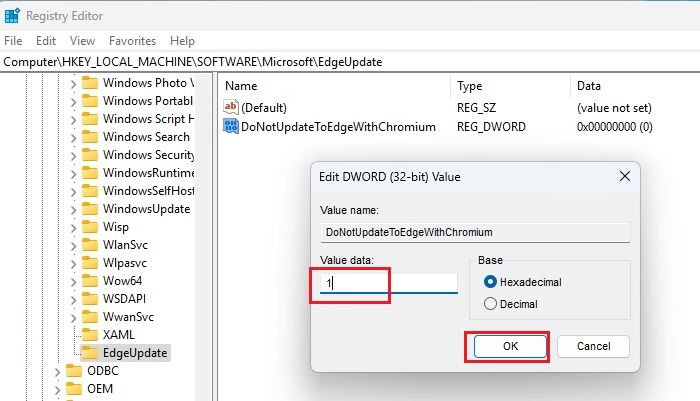Image resolution: width=700 pixels, height=401 pixels.
Task: Expand the Wow64 tree node
Action: pyautogui.click(x=73, y=281)
